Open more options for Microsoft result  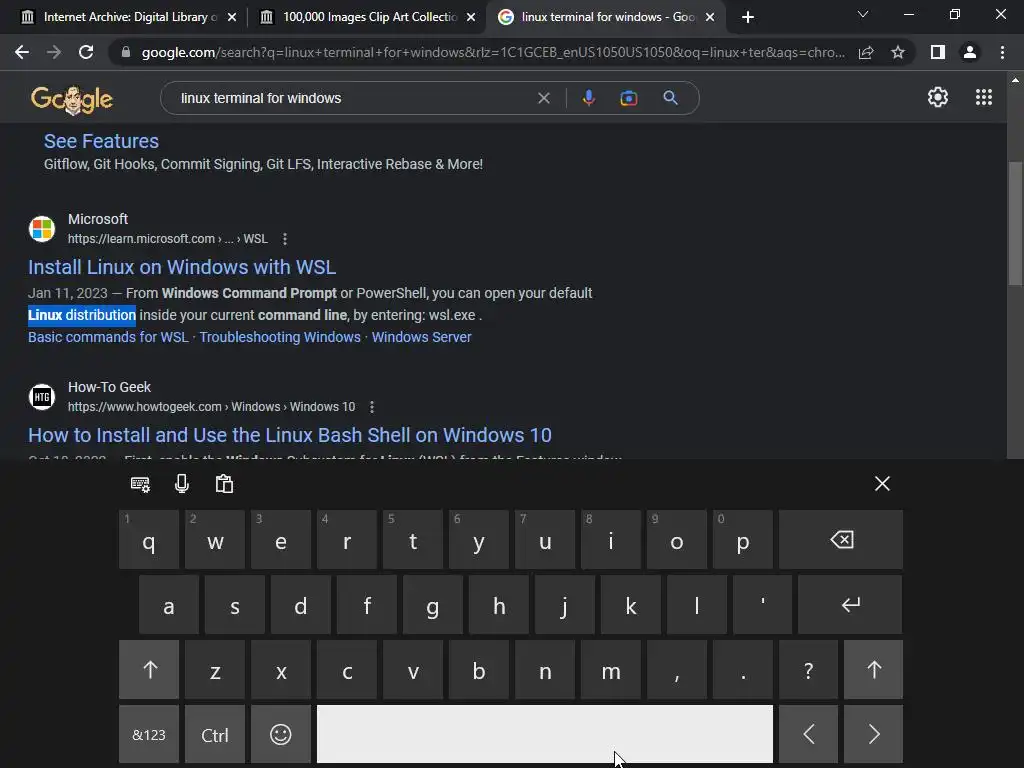[x=285, y=239]
